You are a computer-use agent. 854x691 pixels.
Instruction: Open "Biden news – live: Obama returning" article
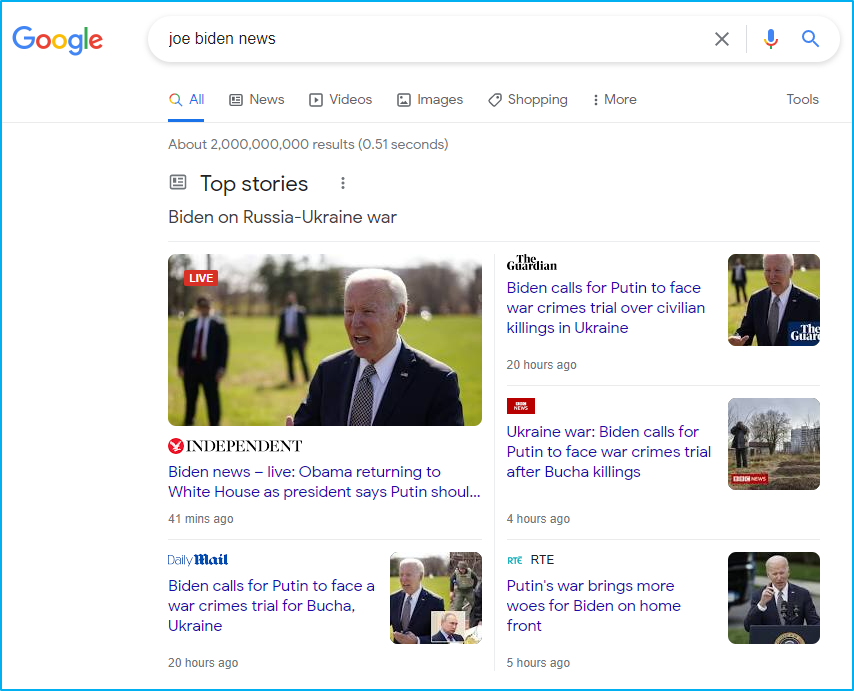325,482
